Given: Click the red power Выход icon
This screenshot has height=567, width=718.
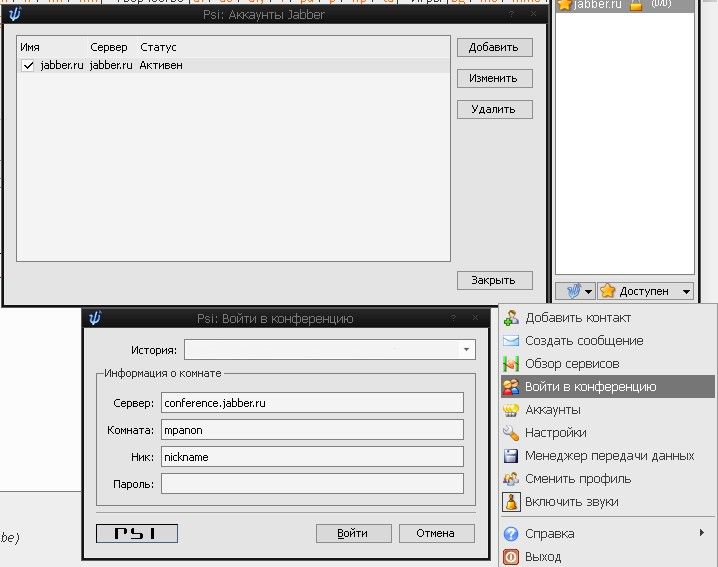Looking at the screenshot, I should tap(511, 557).
